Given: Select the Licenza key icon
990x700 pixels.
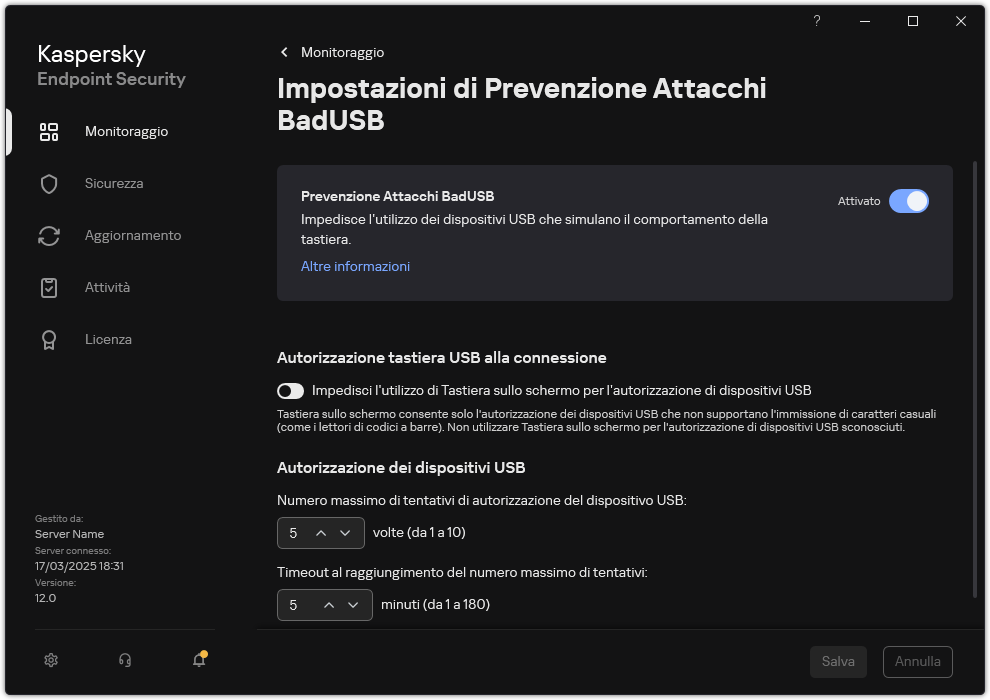Looking at the screenshot, I should (49, 339).
